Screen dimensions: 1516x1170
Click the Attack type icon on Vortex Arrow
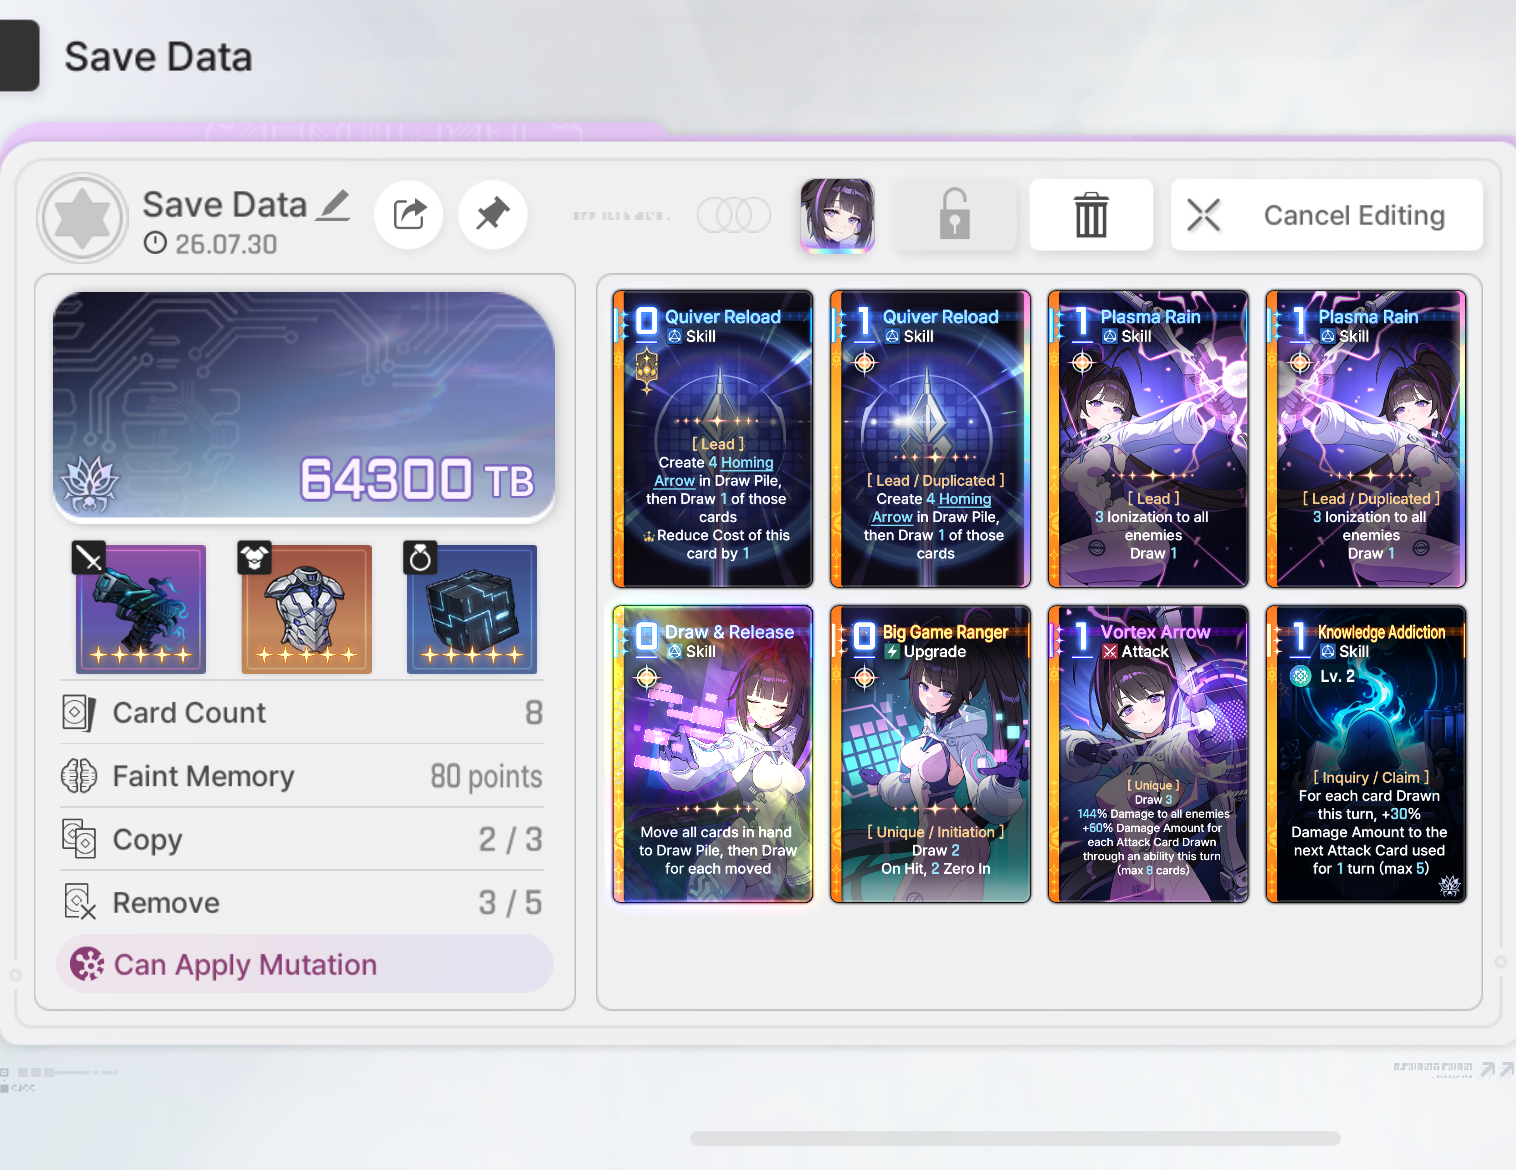point(1110,652)
